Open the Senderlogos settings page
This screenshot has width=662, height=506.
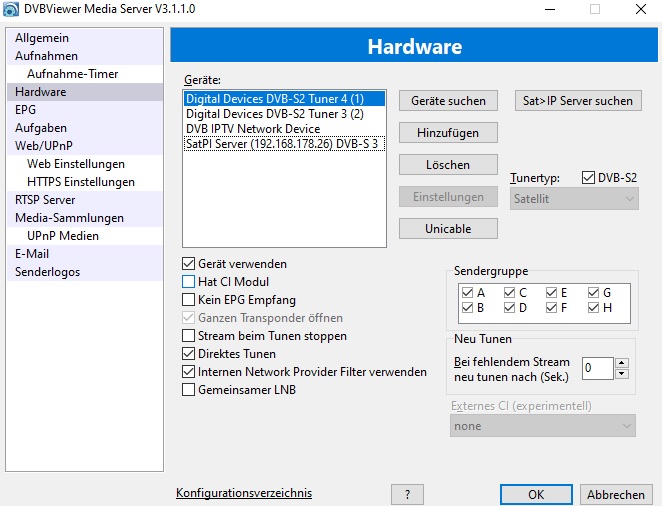click(x=85, y=272)
